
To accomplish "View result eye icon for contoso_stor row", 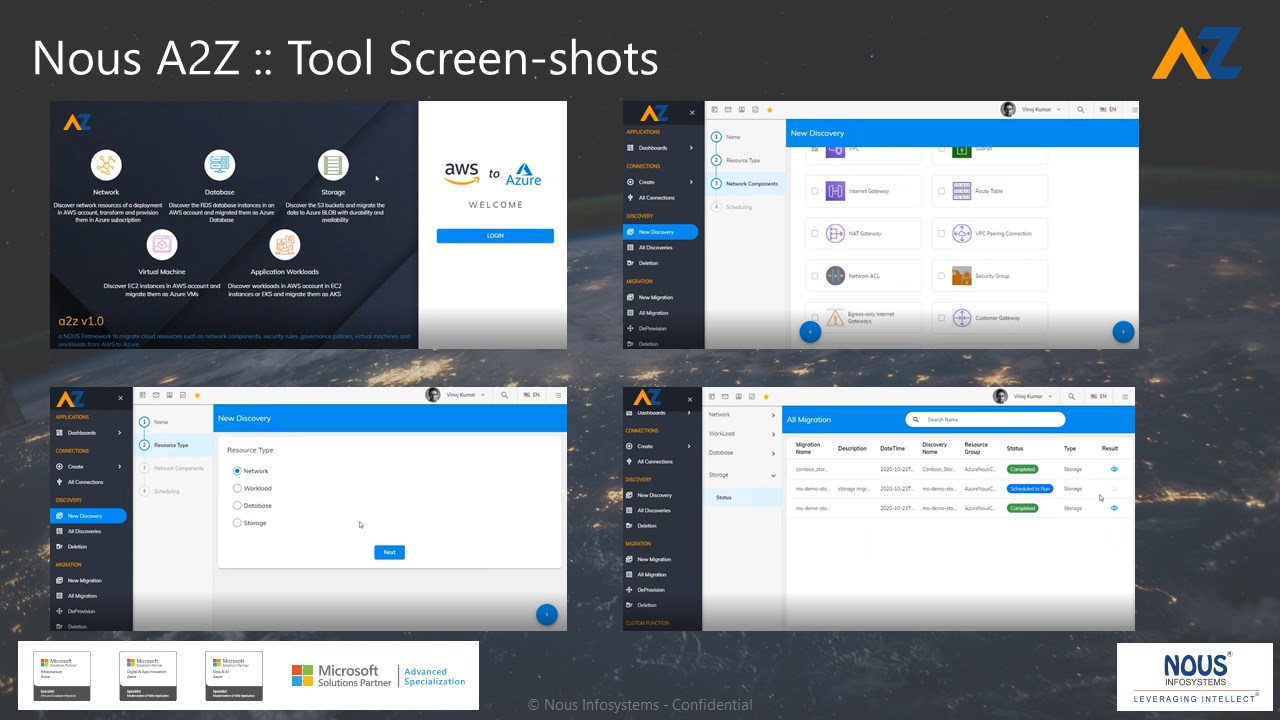I will click(1114, 469).
